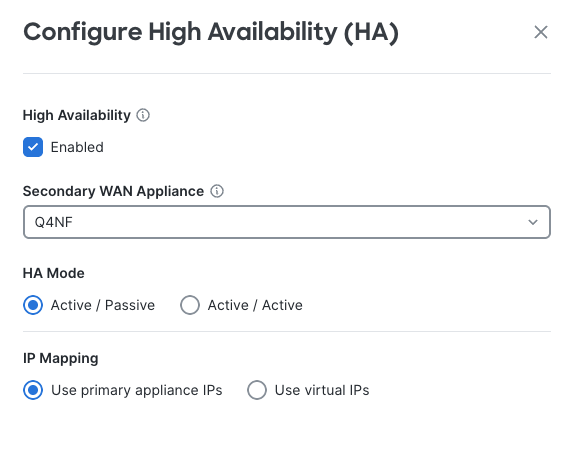Viewport: 573px width, 452px height.
Task: Close the Configure High Availability dialog
Action: (x=540, y=32)
